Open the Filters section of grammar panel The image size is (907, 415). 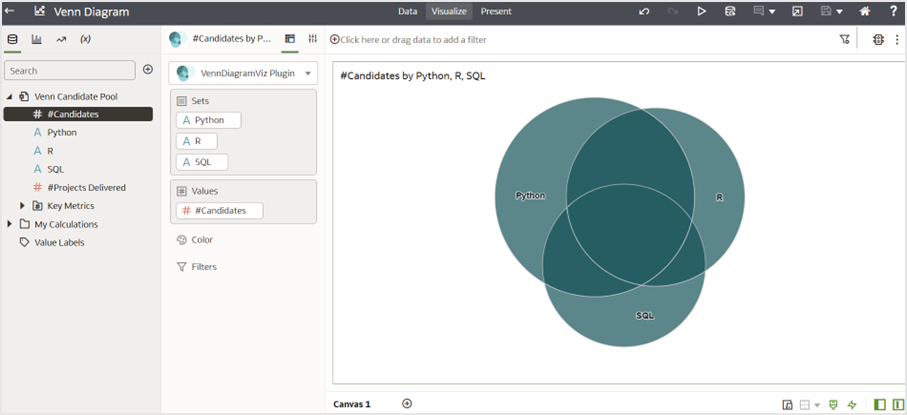[x=197, y=267]
